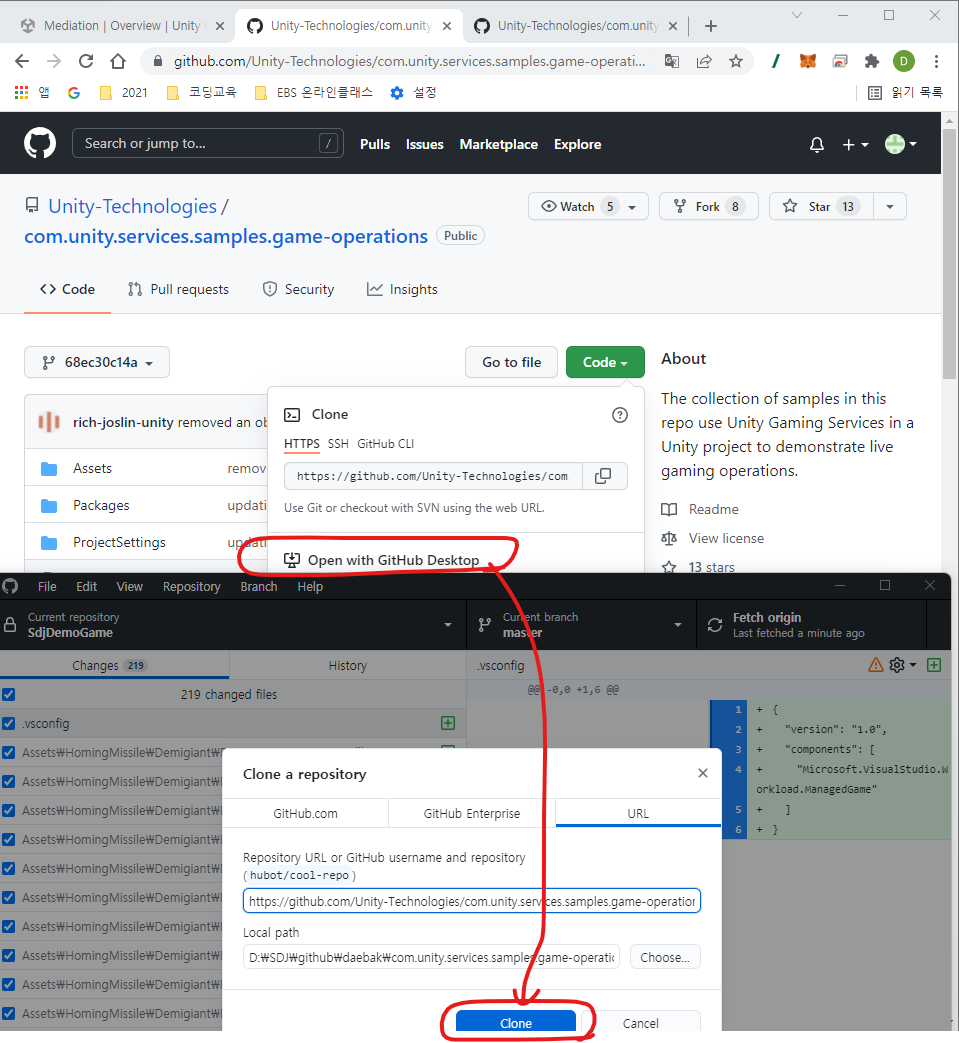Click the Chrome reload page icon
The height and width of the screenshot is (1043, 959).
(86, 61)
